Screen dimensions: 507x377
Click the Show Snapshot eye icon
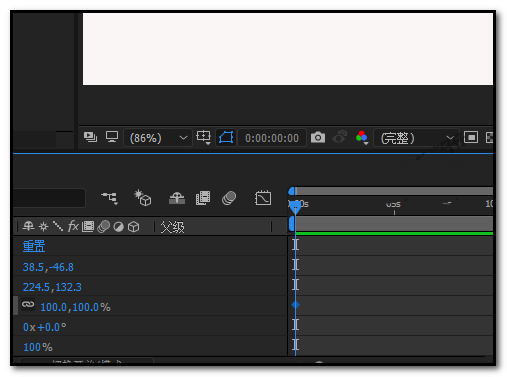[340, 137]
